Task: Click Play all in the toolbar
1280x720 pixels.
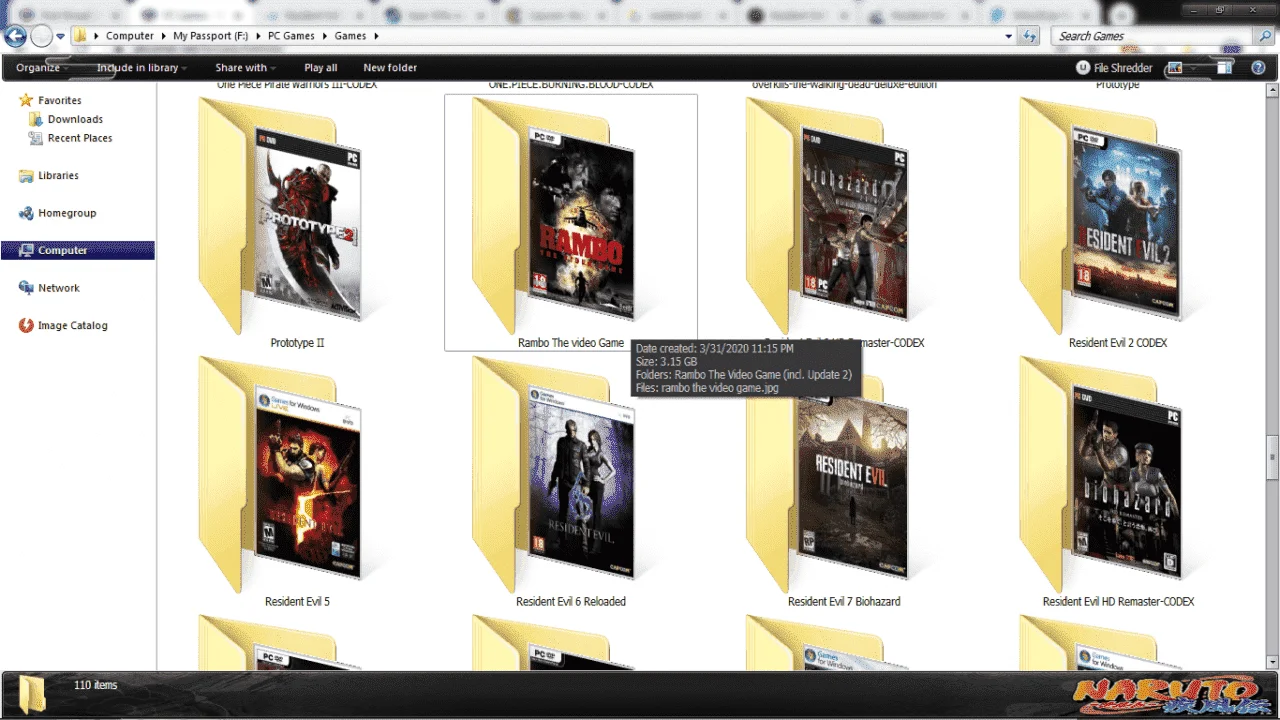Action: point(320,68)
